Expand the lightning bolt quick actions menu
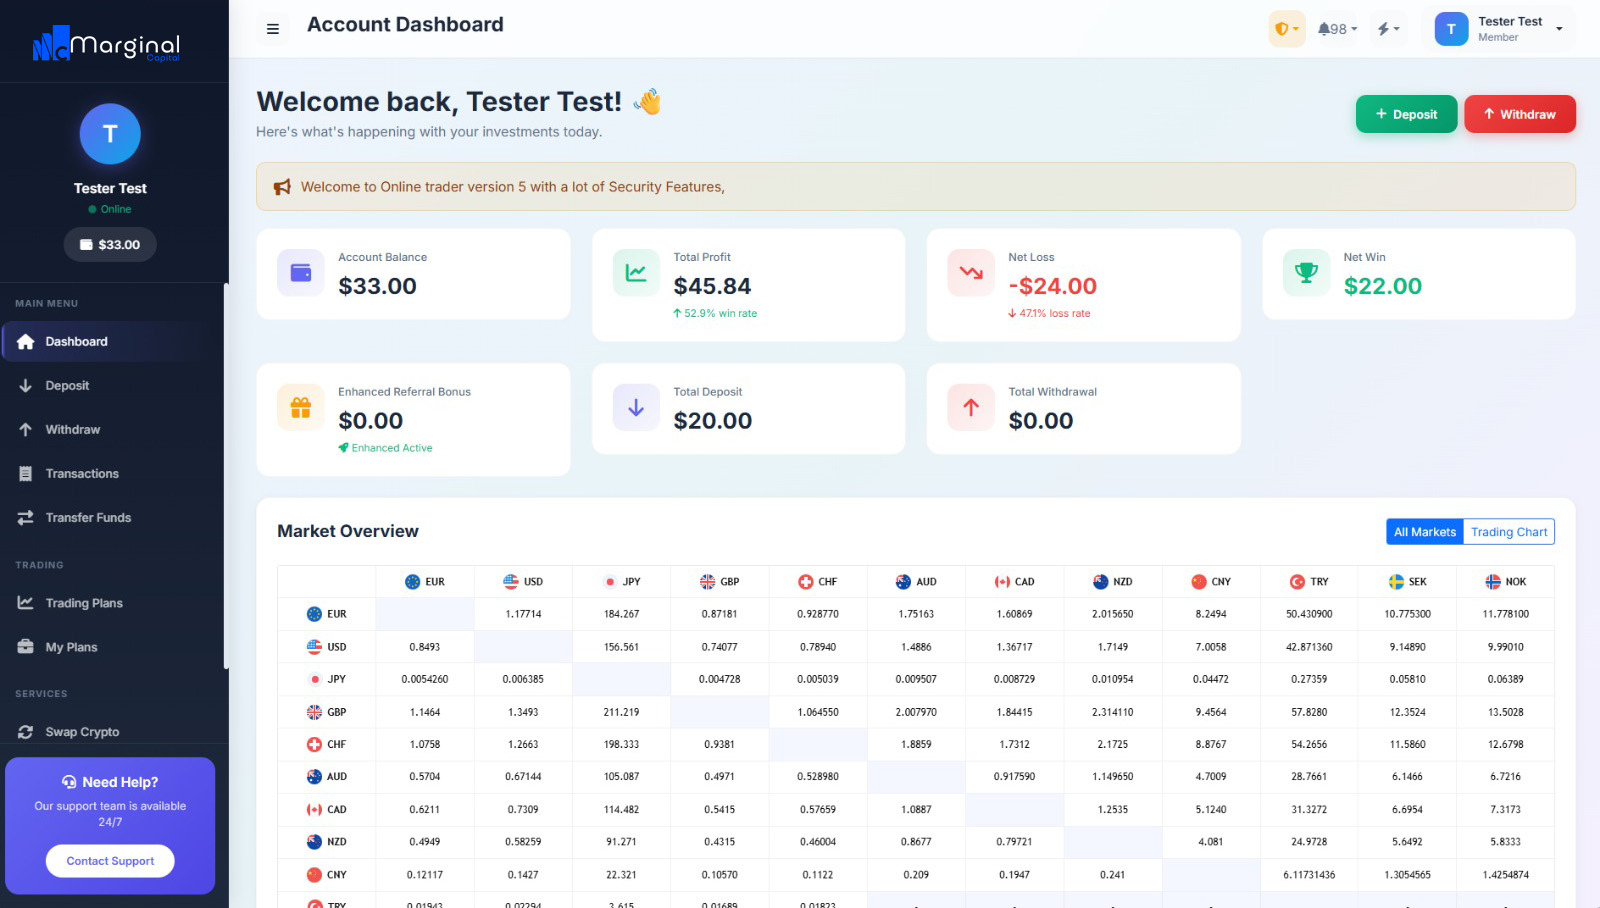This screenshot has width=1600, height=908. pos(1388,29)
